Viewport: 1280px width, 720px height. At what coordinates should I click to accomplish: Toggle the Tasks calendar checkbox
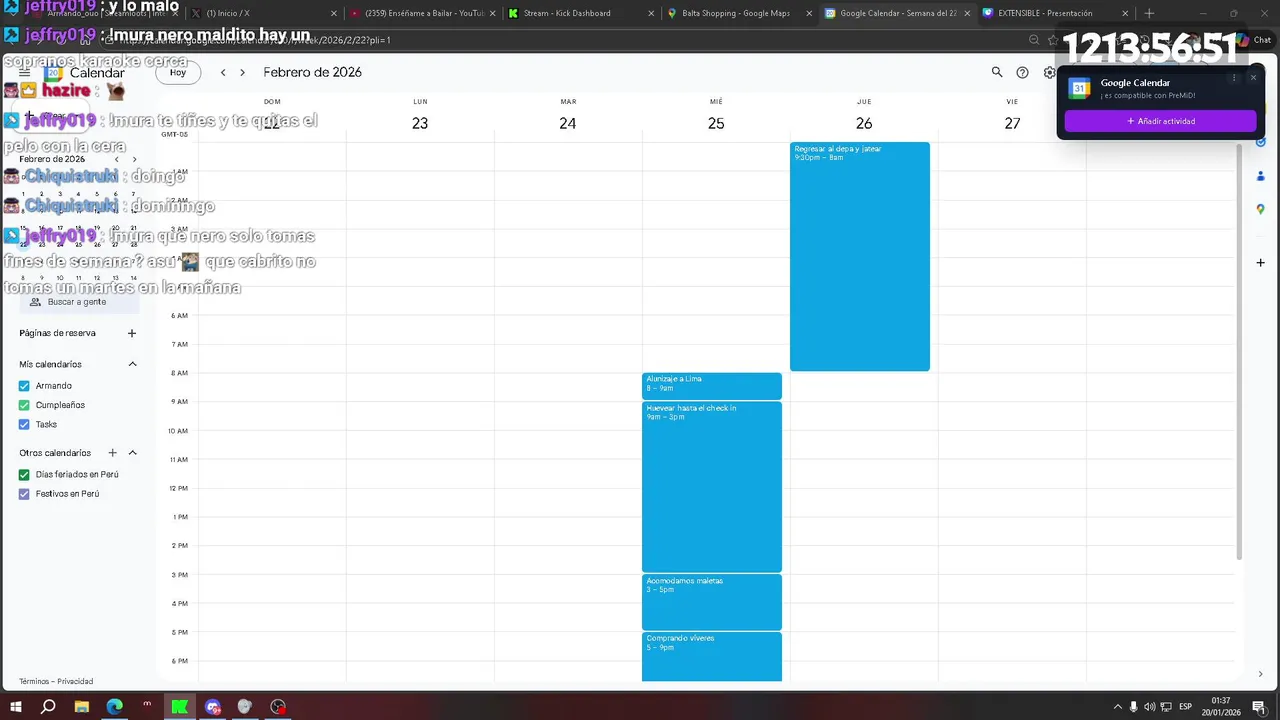(x=24, y=424)
